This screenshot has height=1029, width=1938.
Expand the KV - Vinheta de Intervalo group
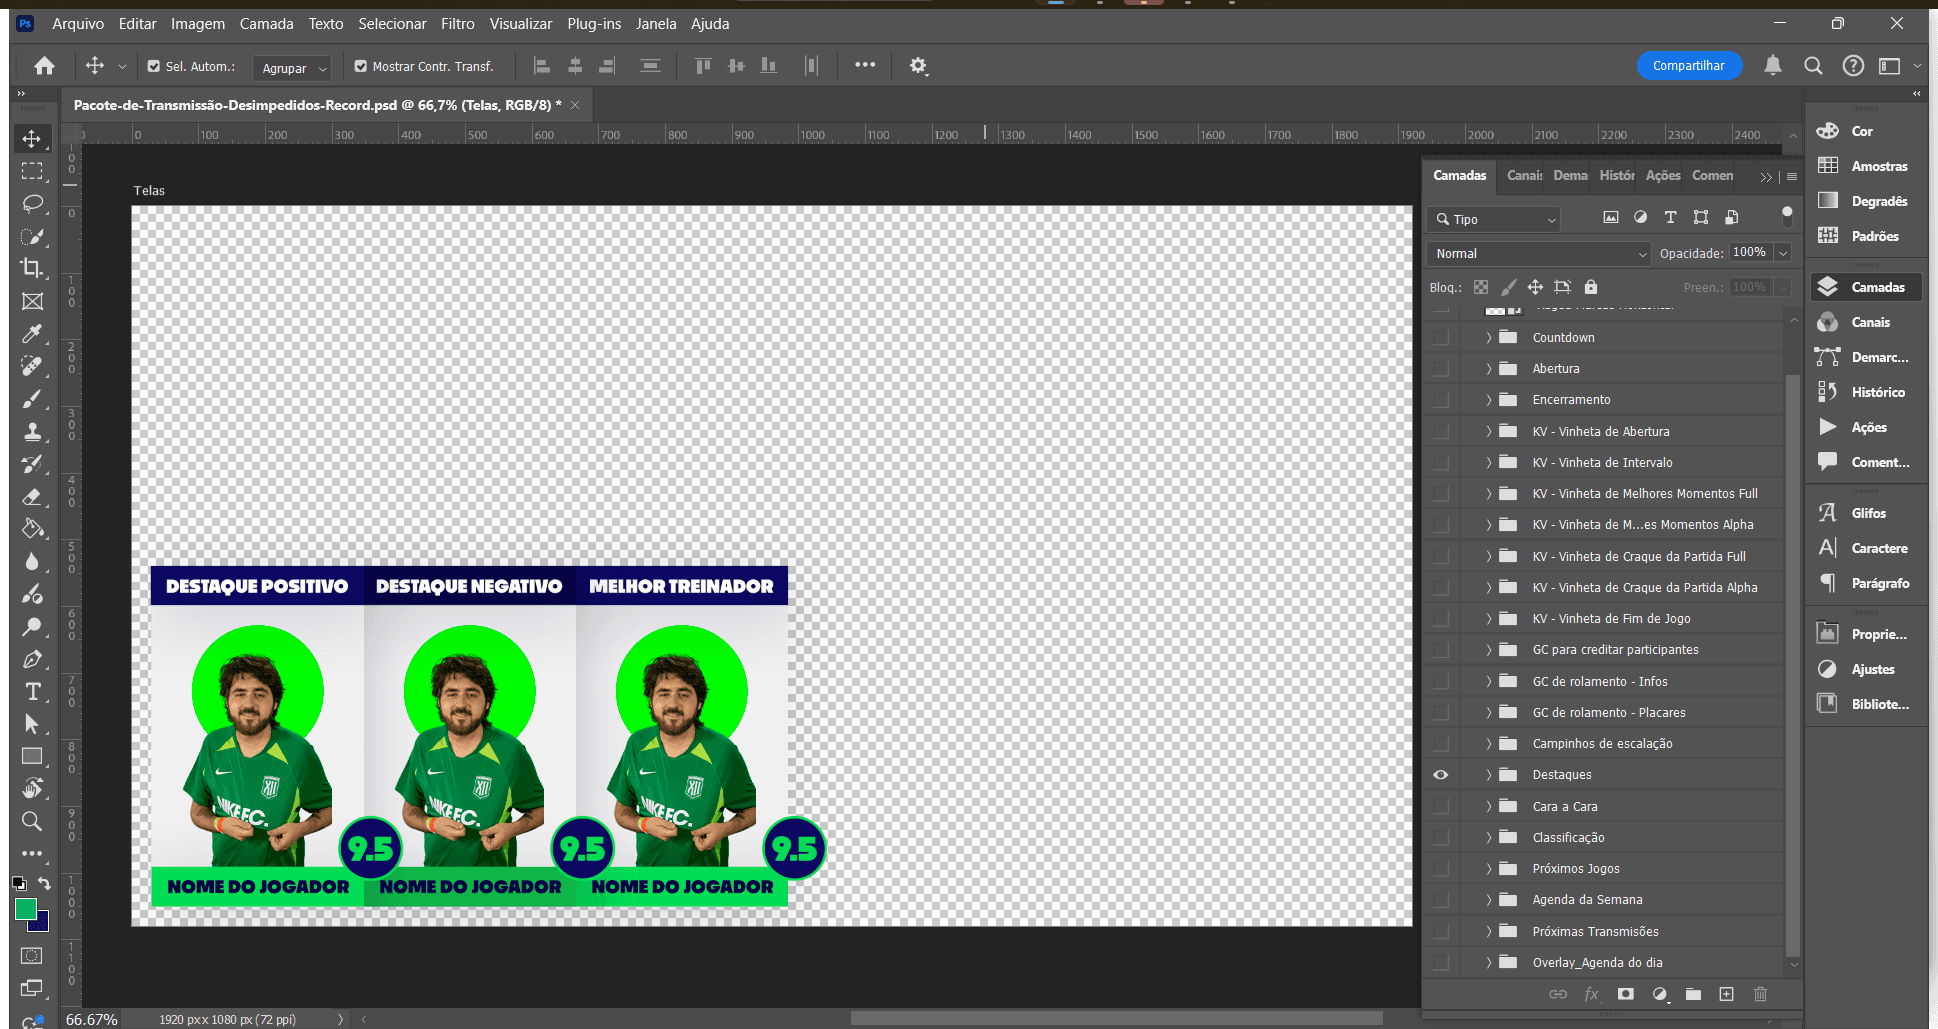(x=1488, y=463)
